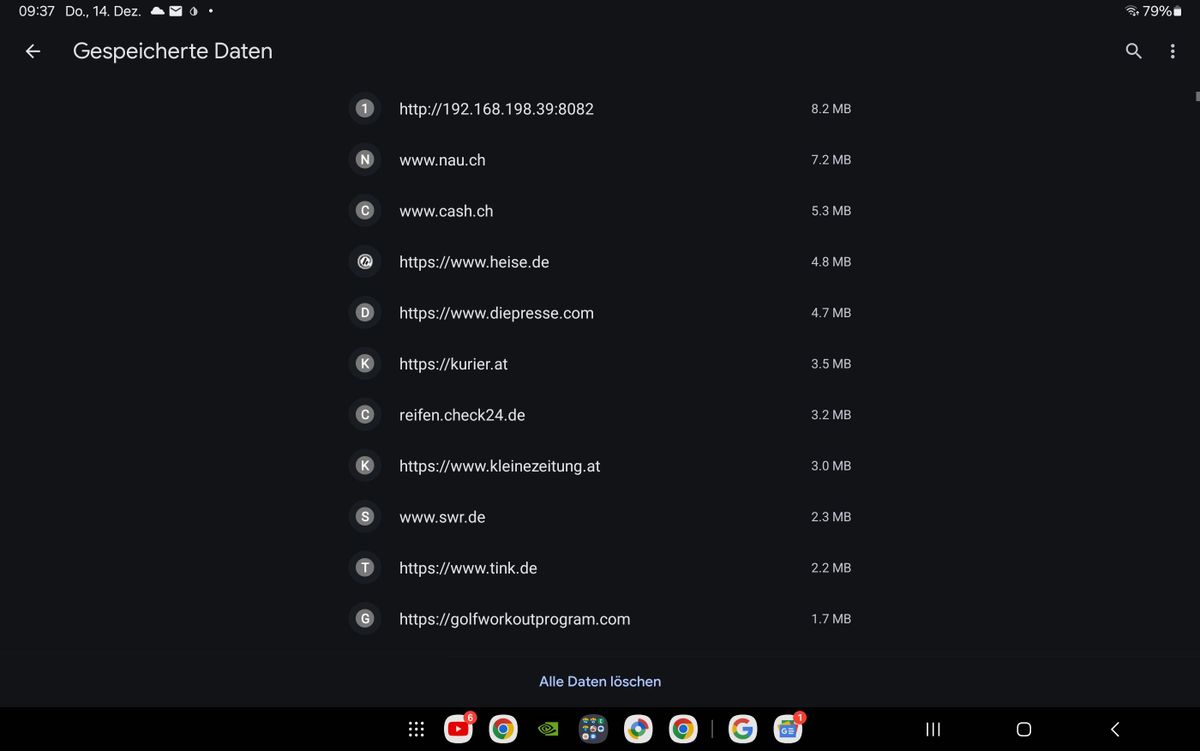Open stored data for www.swr.de

coord(600,516)
